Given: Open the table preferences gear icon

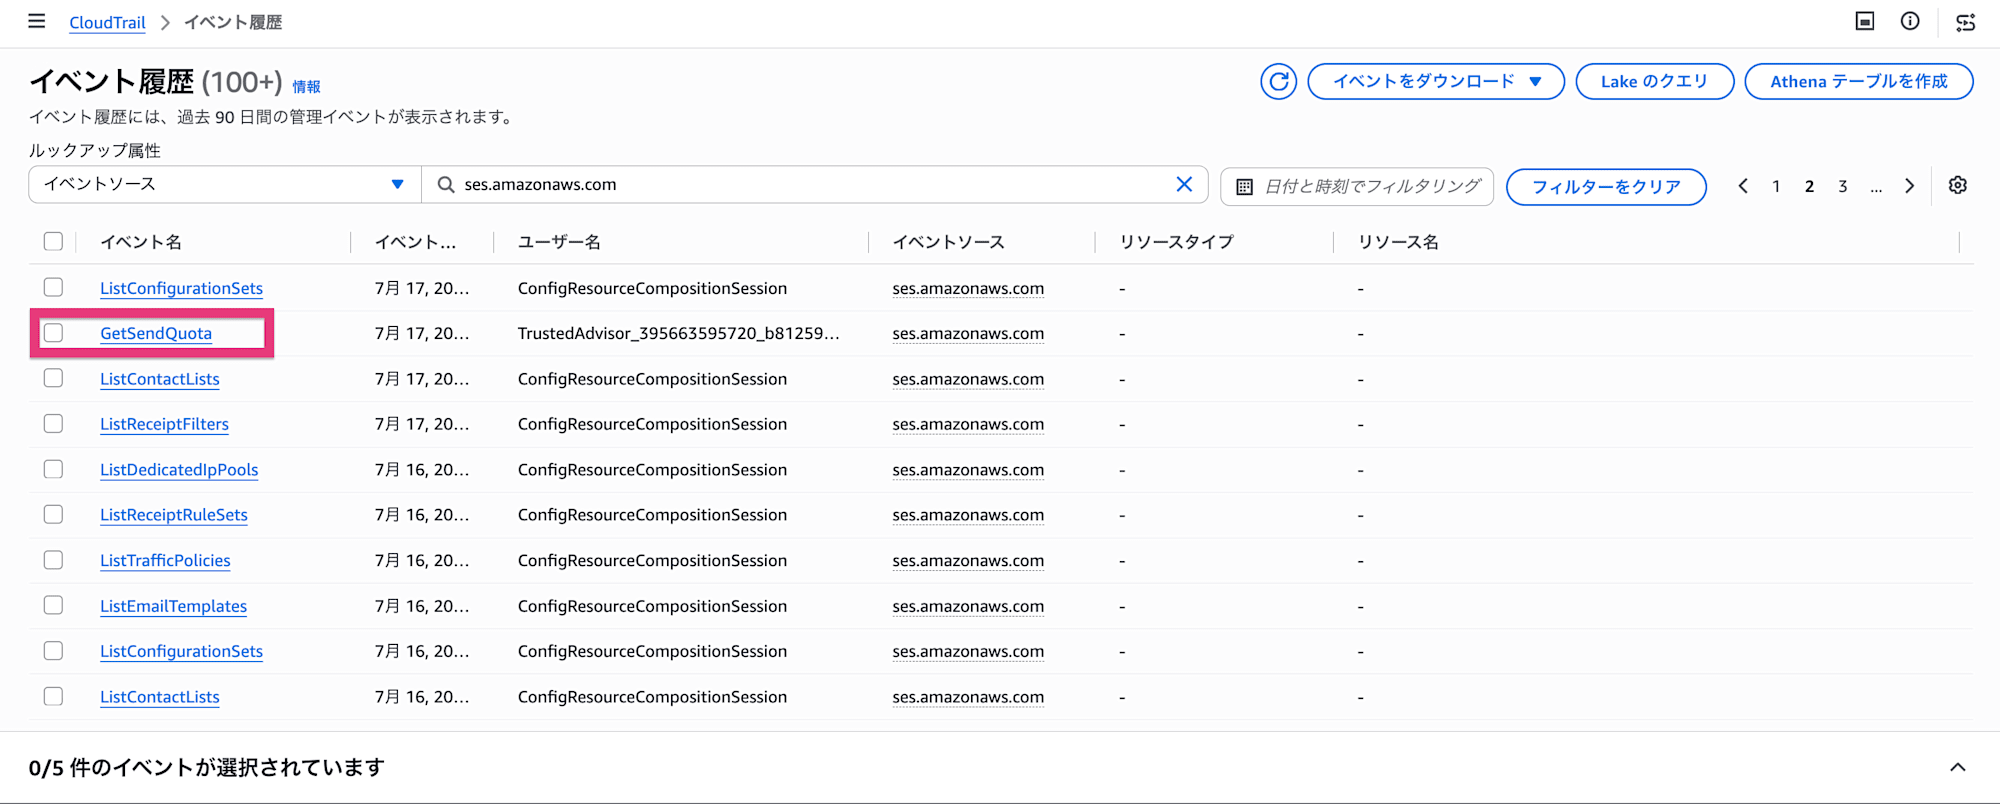Looking at the screenshot, I should (x=1958, y=185).
